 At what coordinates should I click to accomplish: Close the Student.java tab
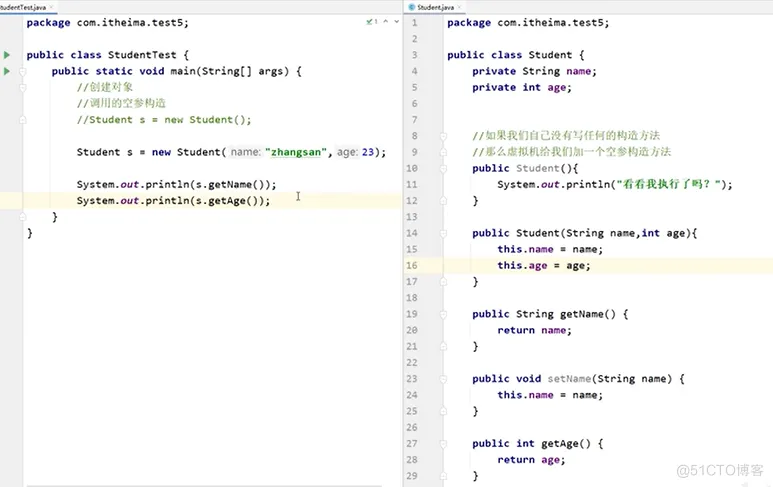click(x=459, y=7)
